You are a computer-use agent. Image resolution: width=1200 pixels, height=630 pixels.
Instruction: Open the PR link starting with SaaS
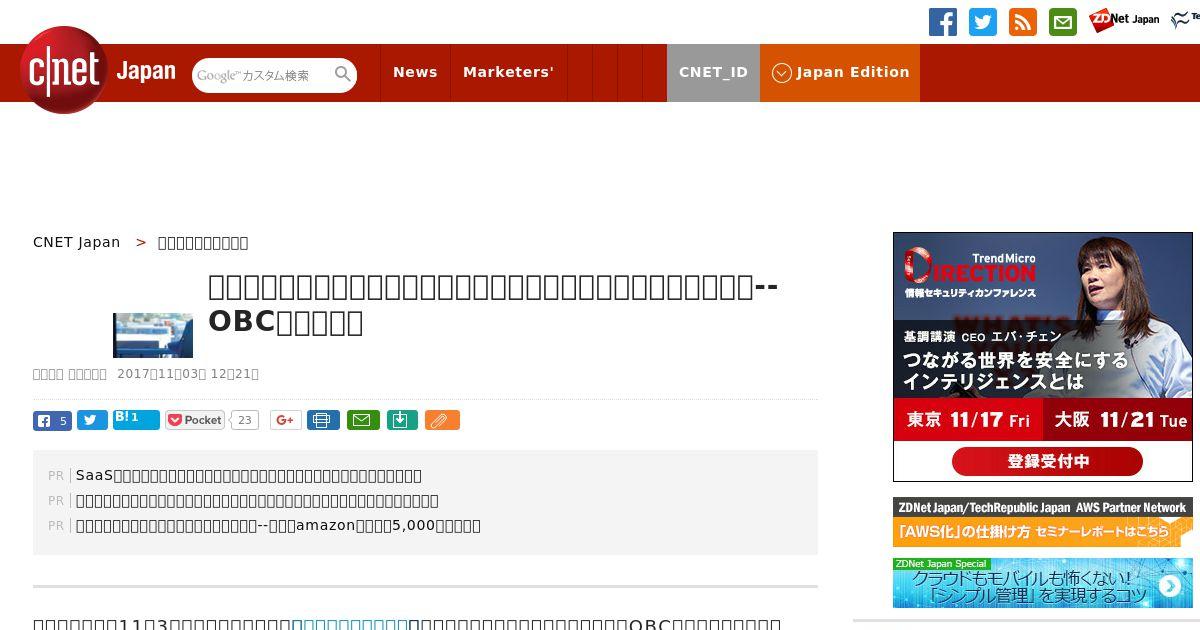pyautogui.click(x=249, y=475)
